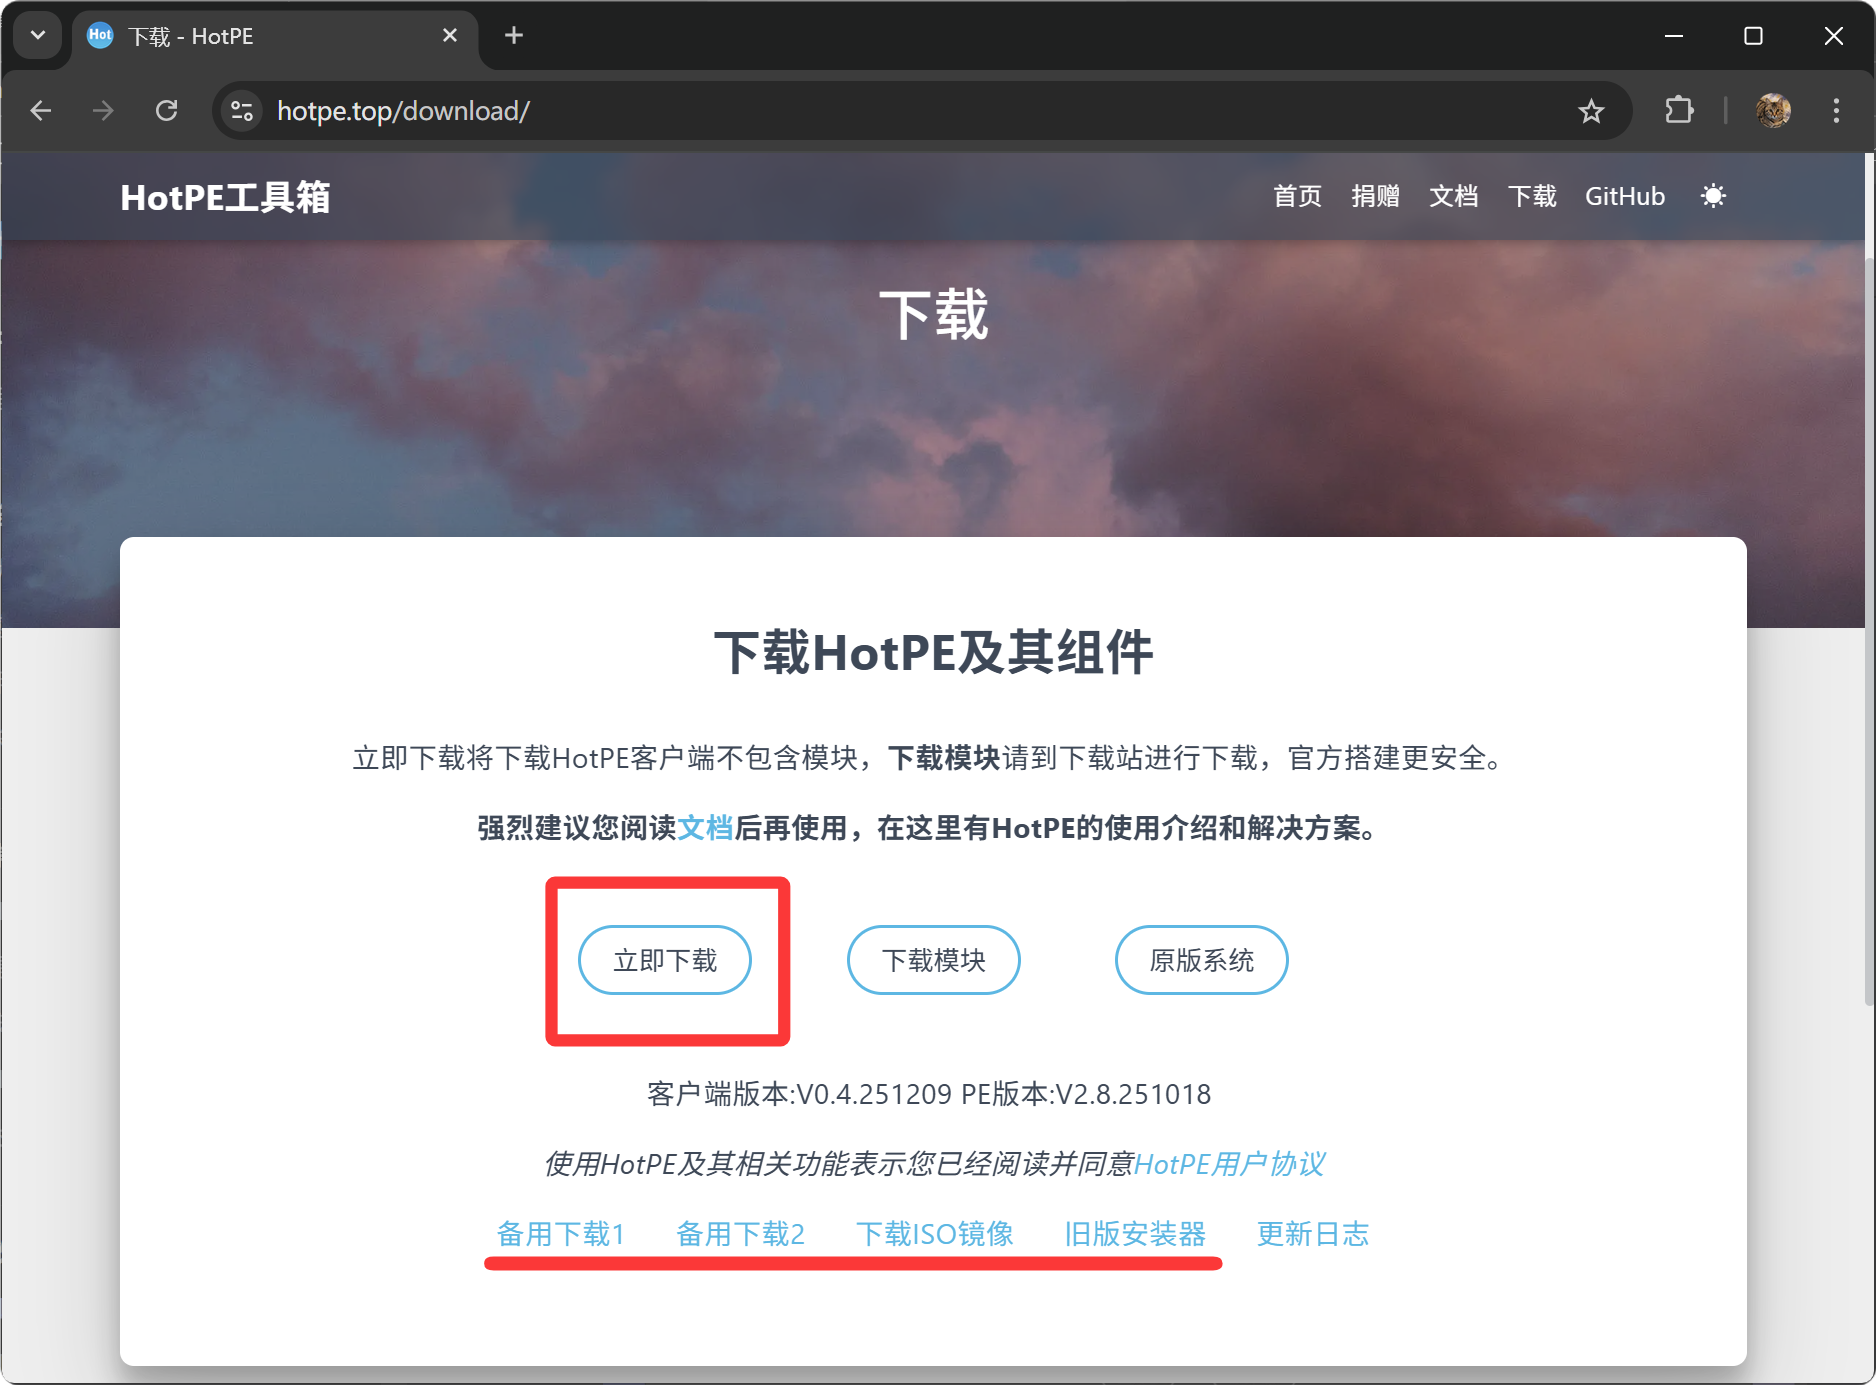Image resolution: width=1876 pixels, height=1385 pixels.
Task: Reload the page with the refresh icon
Action: 167,111
